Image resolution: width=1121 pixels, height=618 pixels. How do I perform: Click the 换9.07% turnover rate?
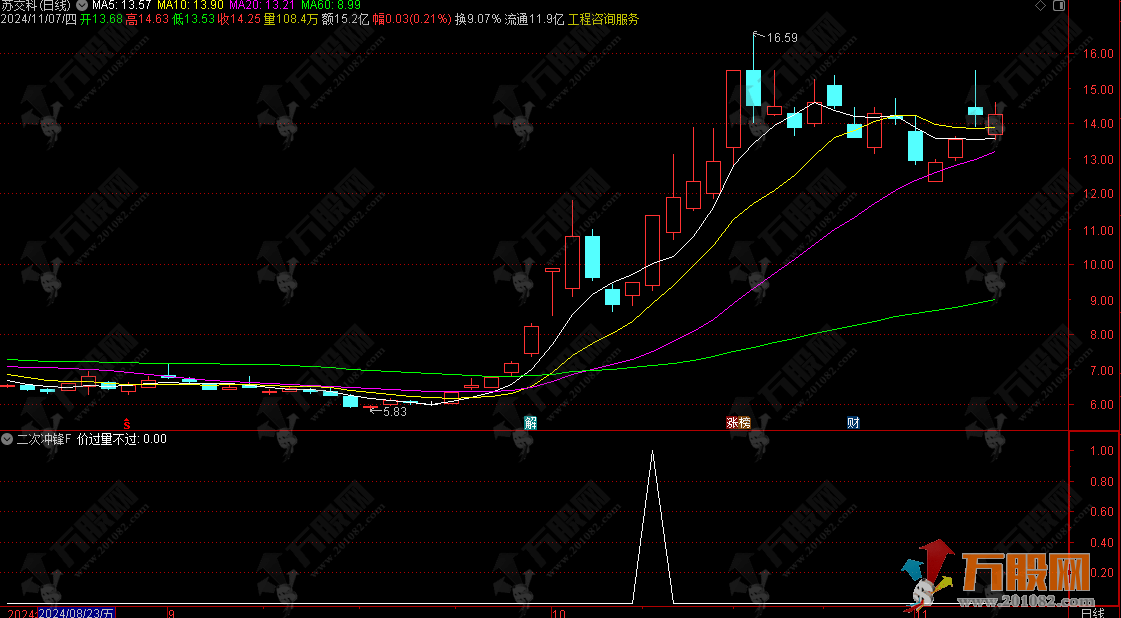click(478, 19)
